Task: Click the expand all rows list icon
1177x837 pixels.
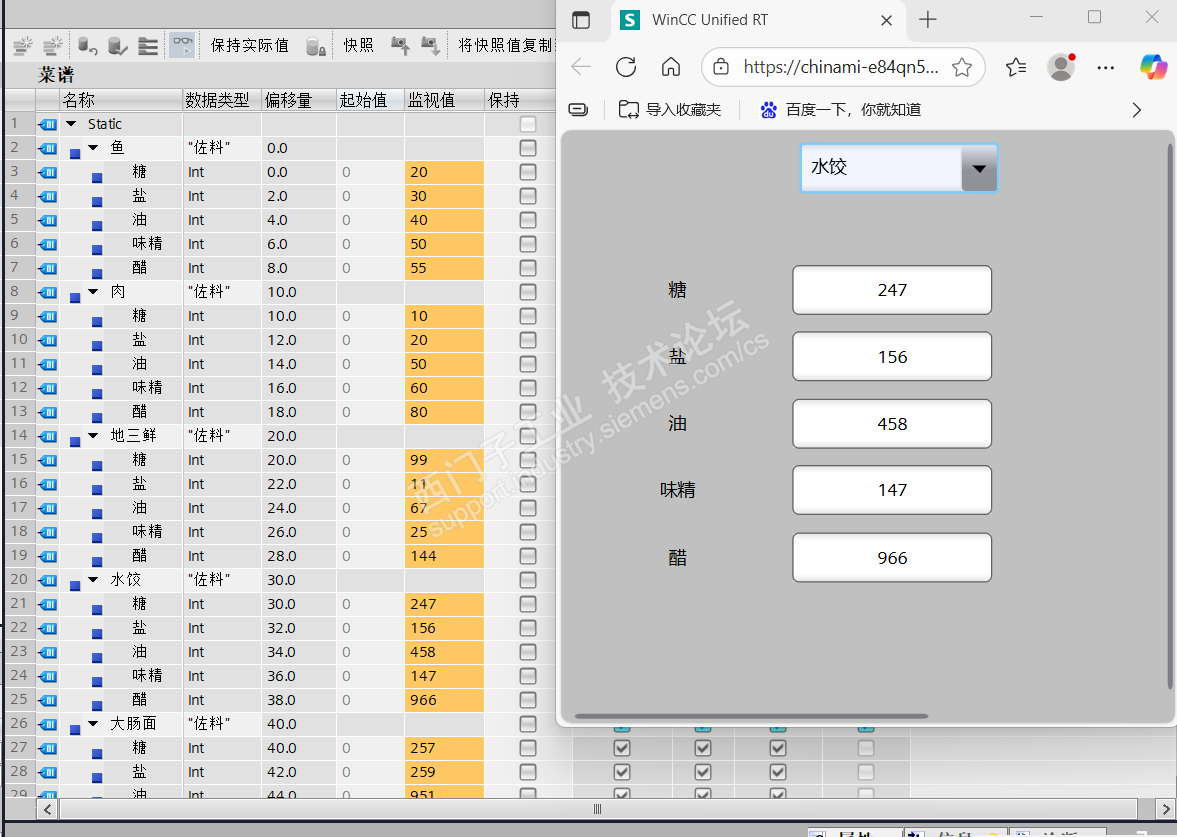Action: coord(148,46)
